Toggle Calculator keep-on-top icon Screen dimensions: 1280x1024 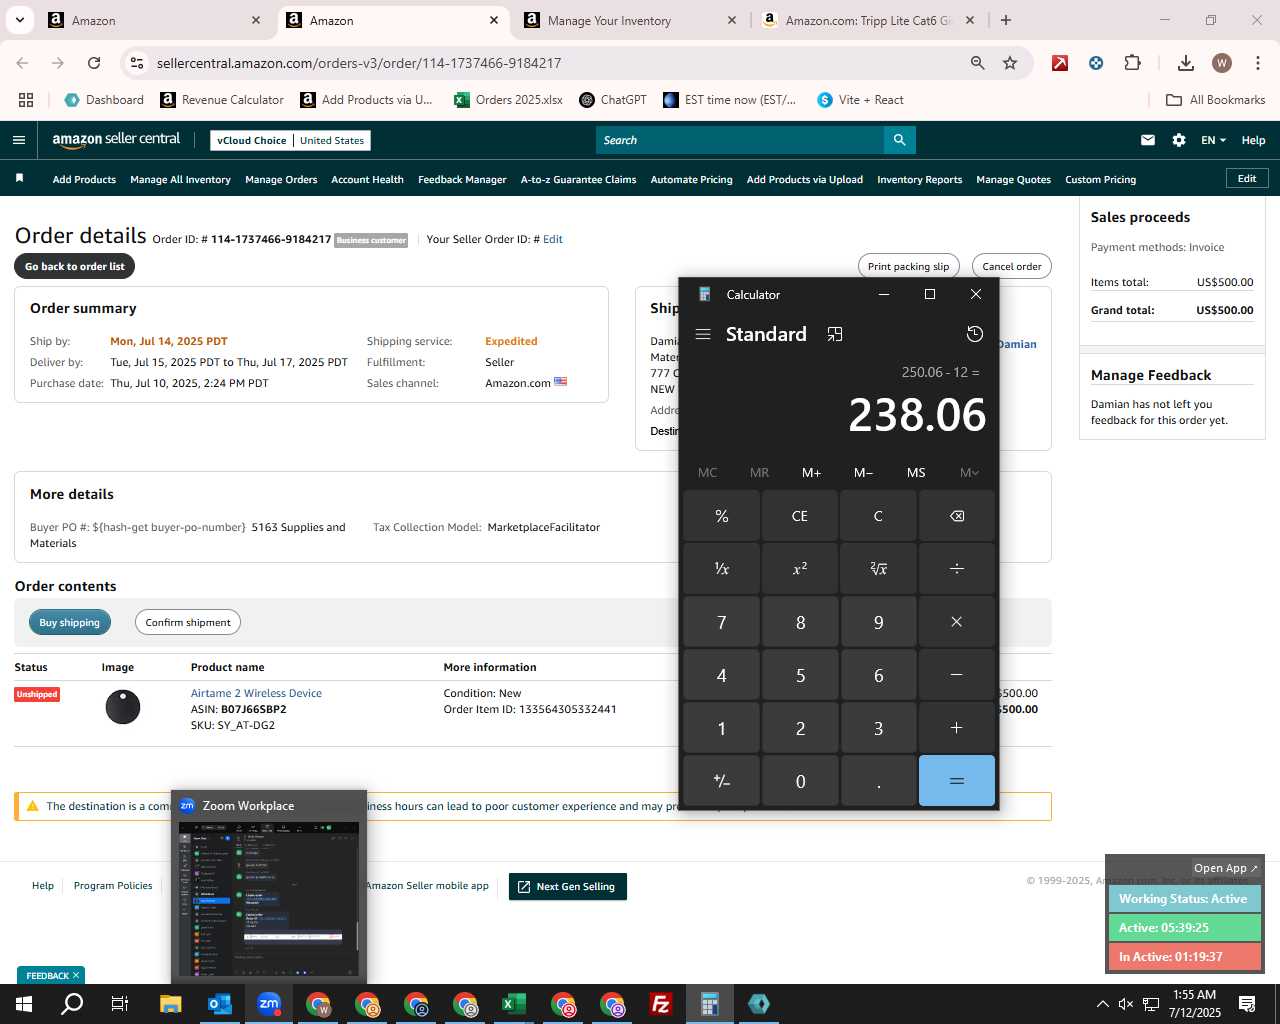point(835,334)
